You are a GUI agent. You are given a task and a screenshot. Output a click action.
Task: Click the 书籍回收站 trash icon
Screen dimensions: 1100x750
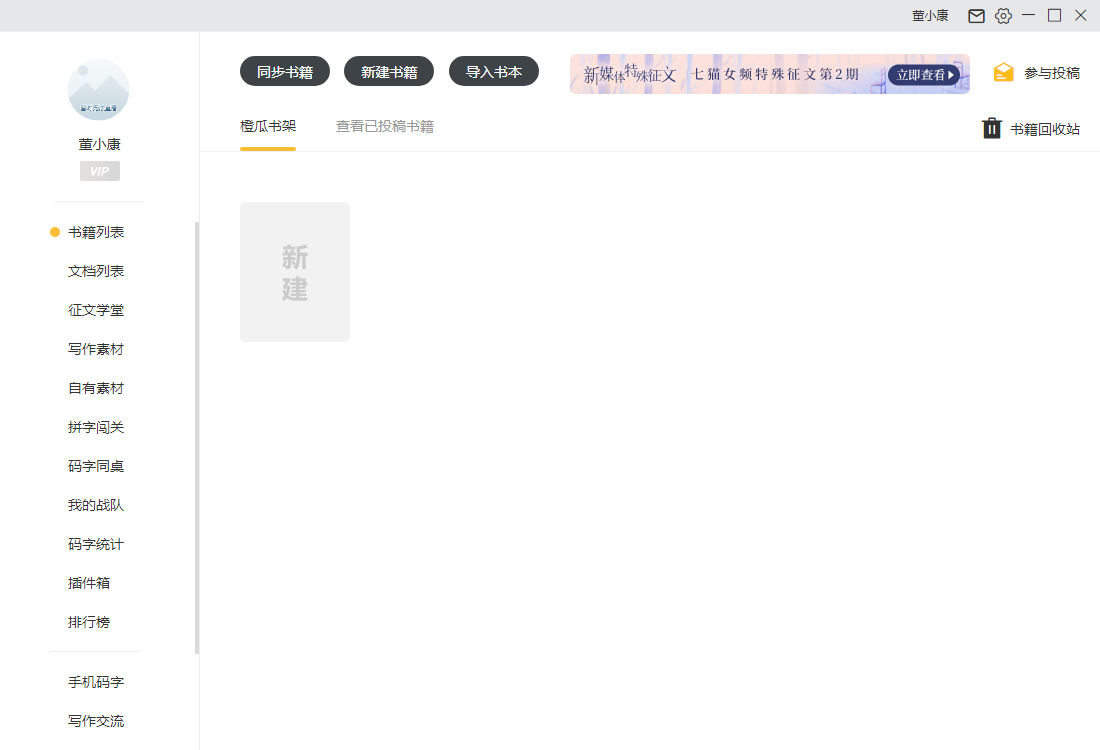(991, 128)
